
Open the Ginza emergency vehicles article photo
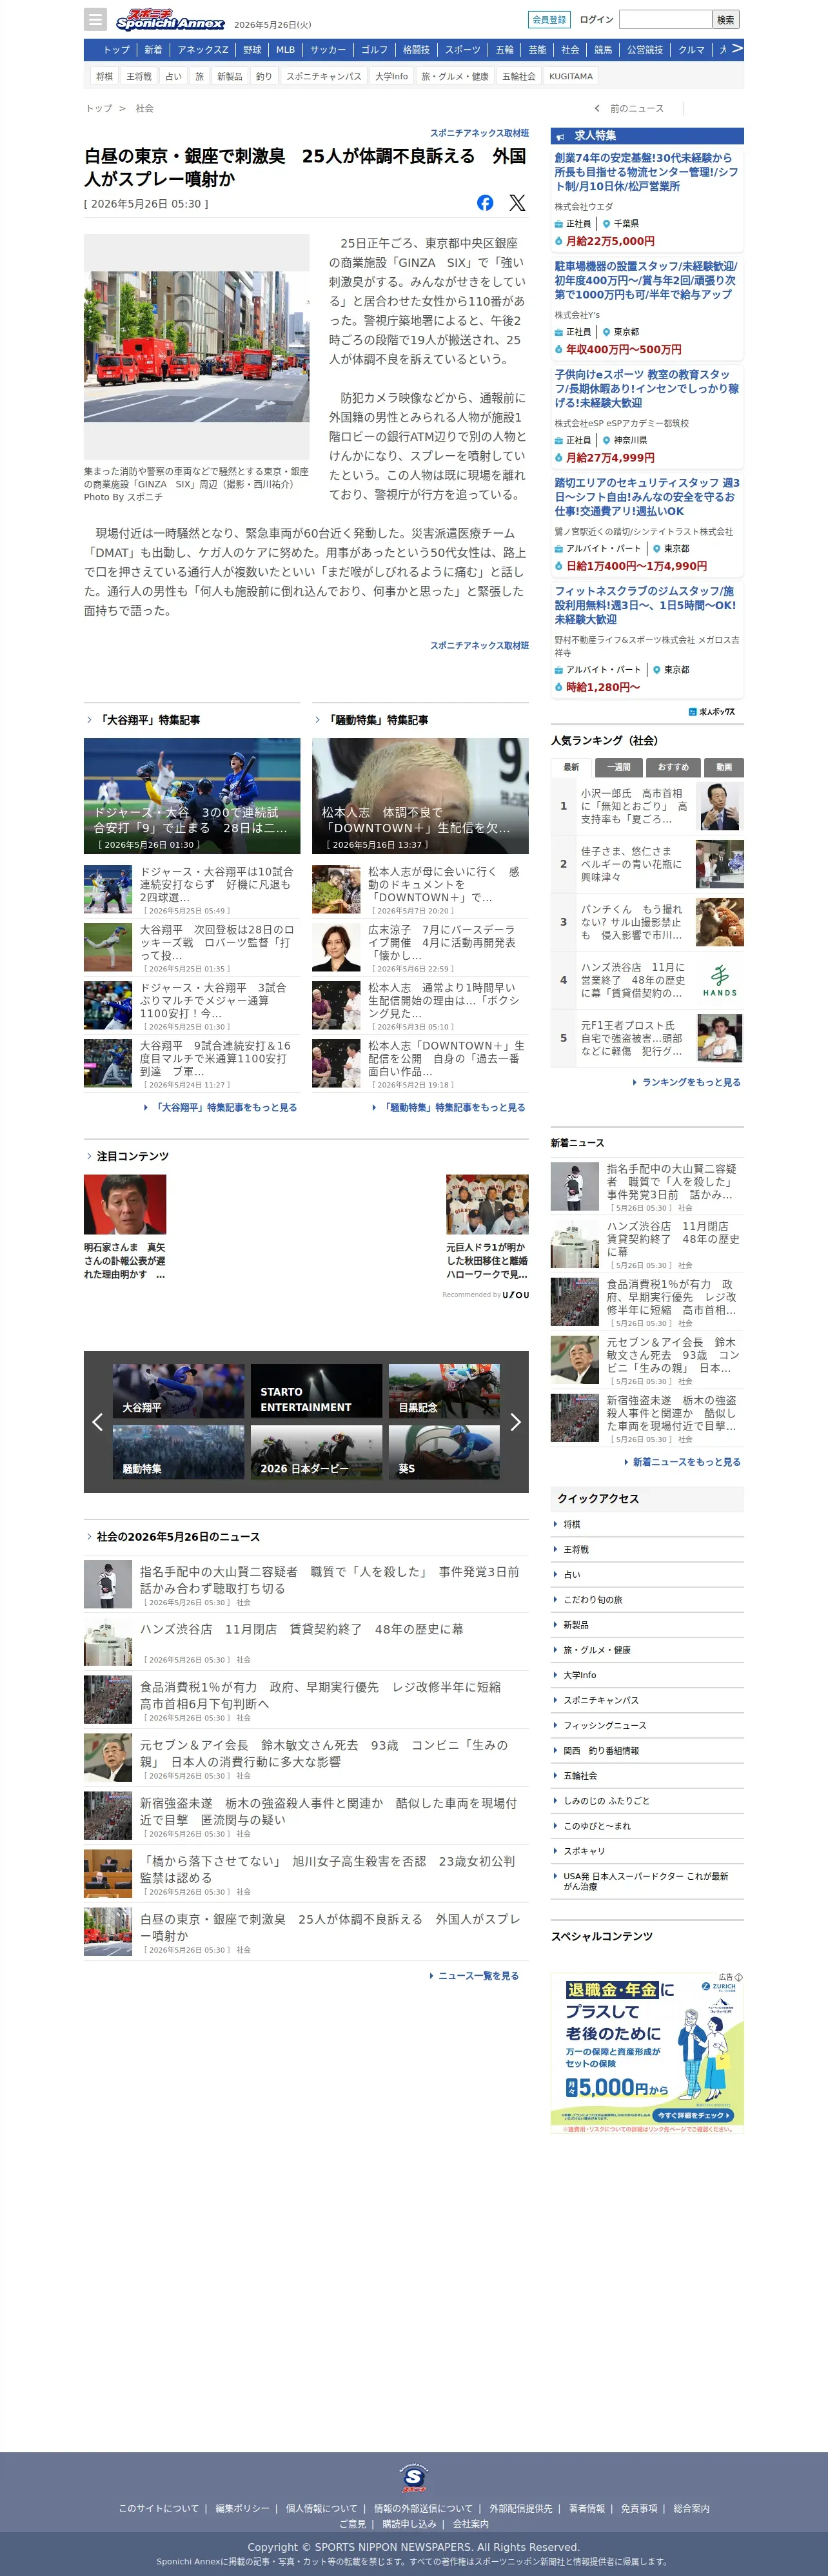pyautogui.click(x=196, y=346)
